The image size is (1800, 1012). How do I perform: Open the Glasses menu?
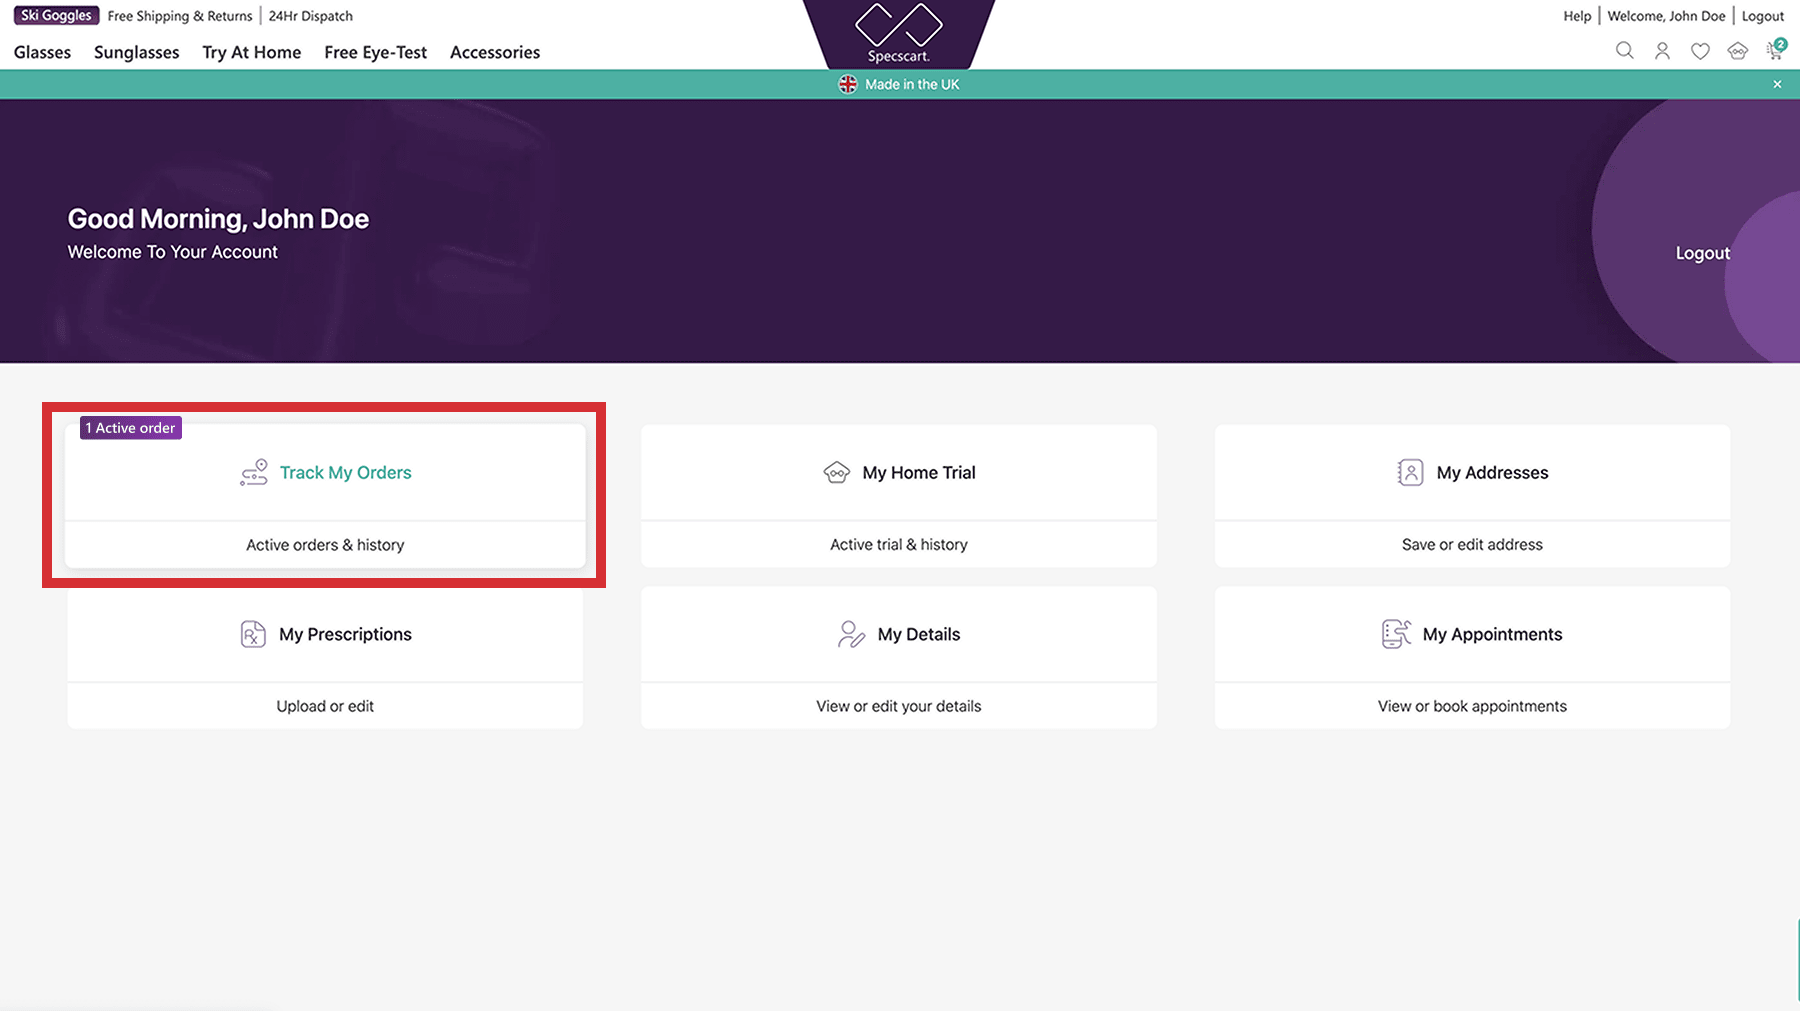(42, 52)
